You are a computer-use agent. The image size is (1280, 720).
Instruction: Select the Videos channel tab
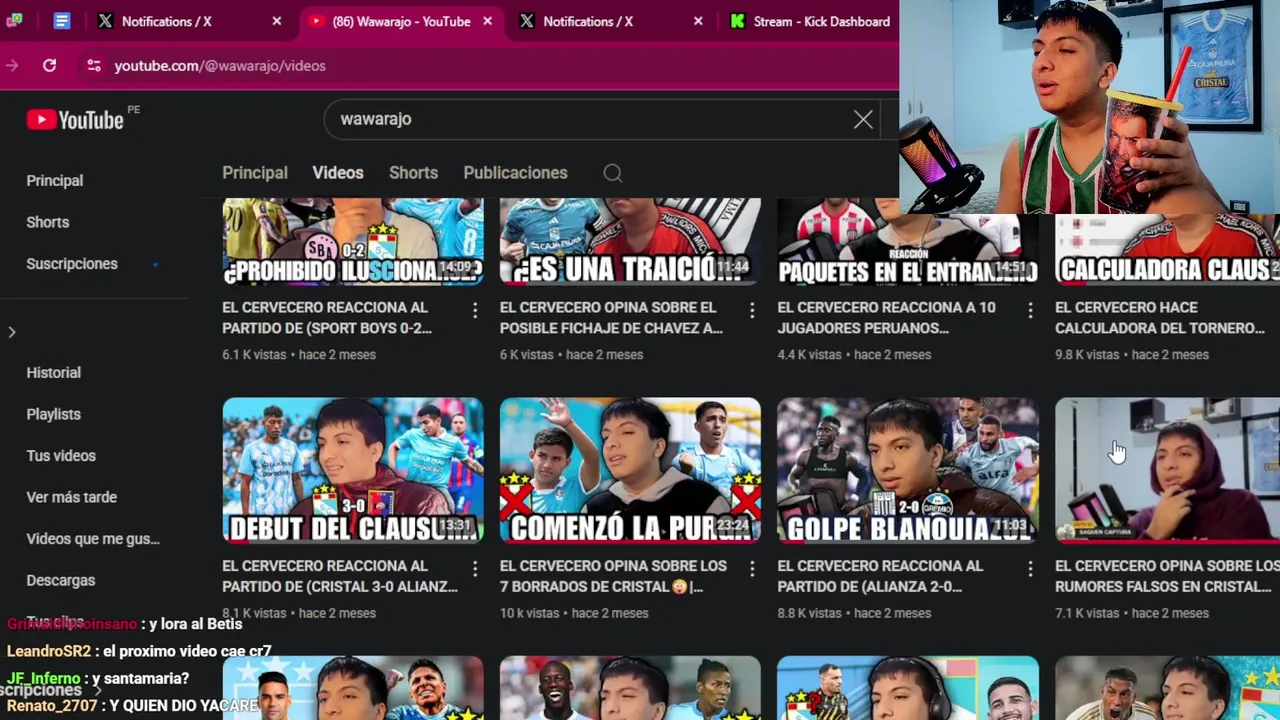pyautogui.click(x=338, y=173)
